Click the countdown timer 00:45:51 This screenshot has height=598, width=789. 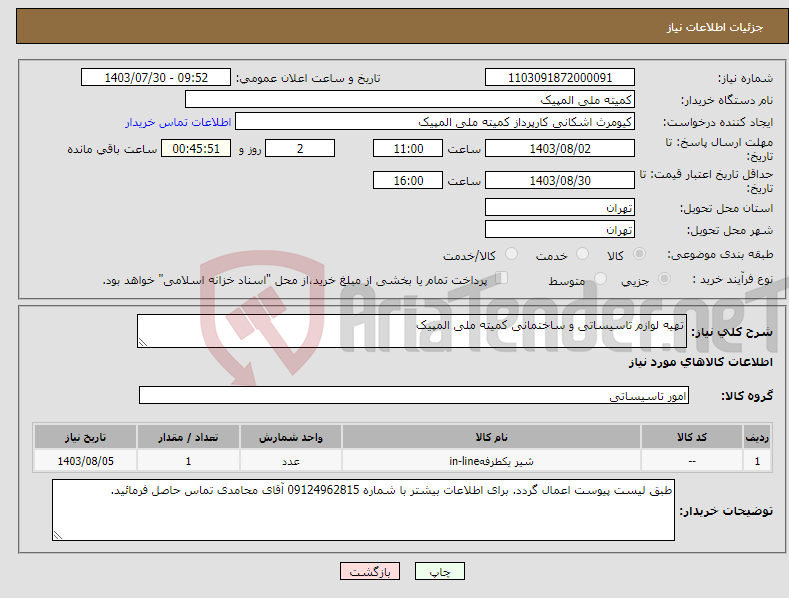point(196,148)
